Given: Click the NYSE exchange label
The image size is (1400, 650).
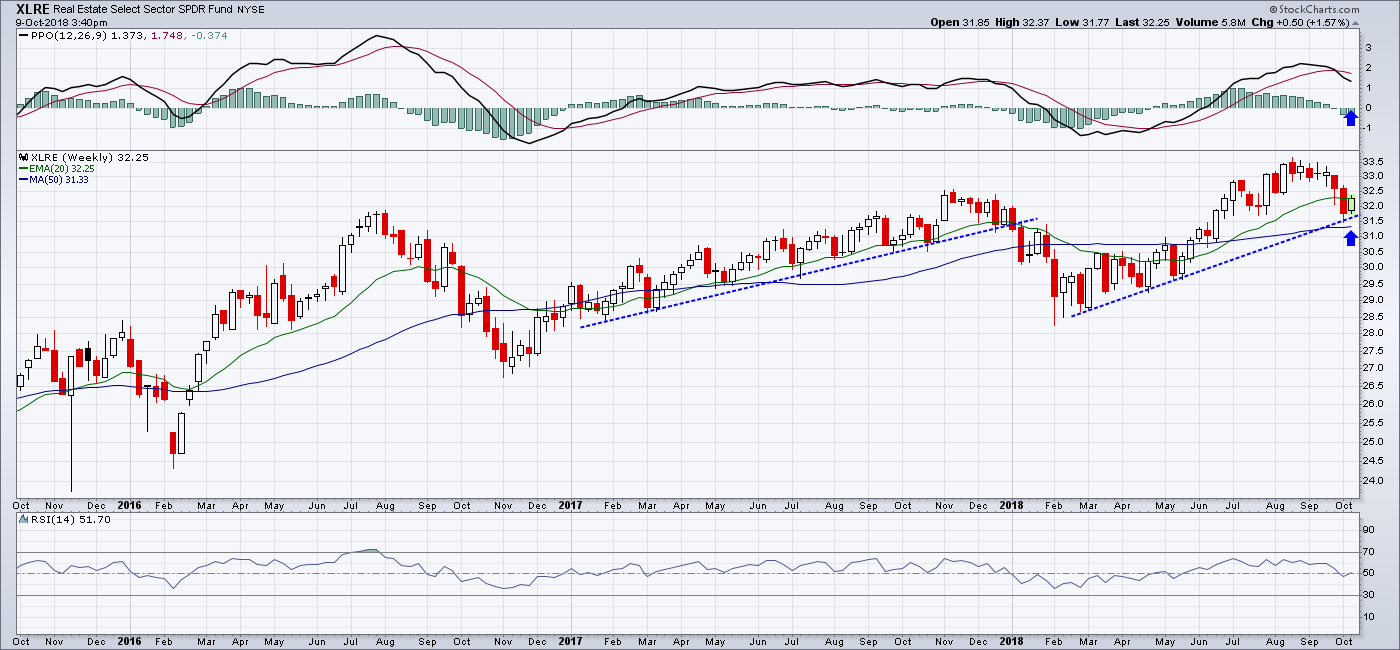Looking at the screenshot, I should point(252,9).
